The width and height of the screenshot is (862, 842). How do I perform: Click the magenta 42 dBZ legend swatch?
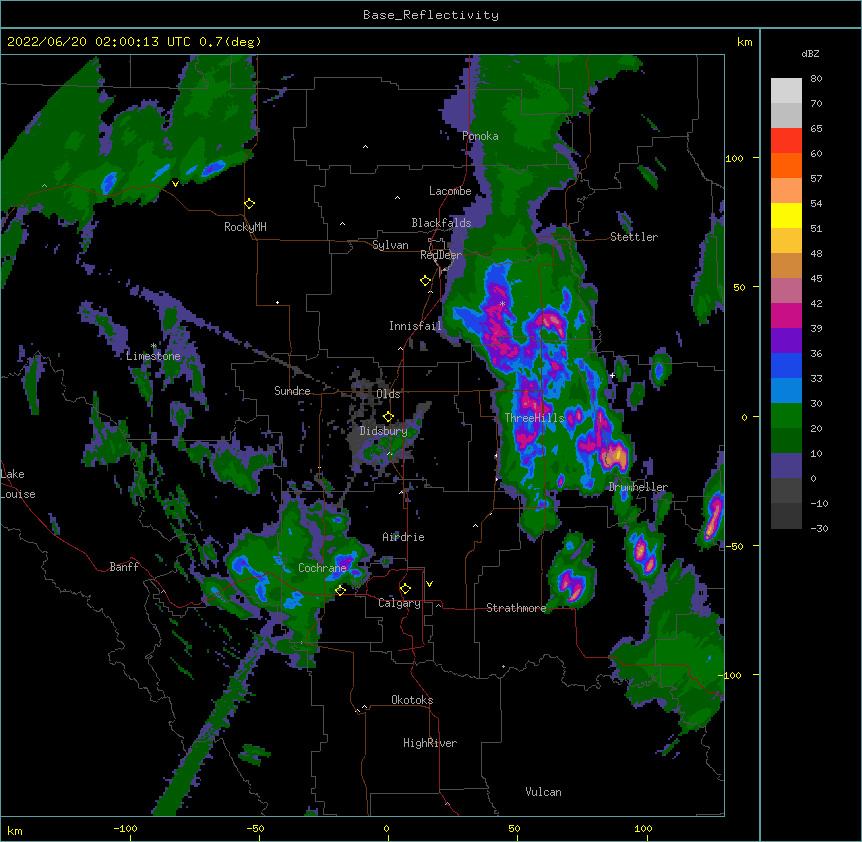pos(786,315)
